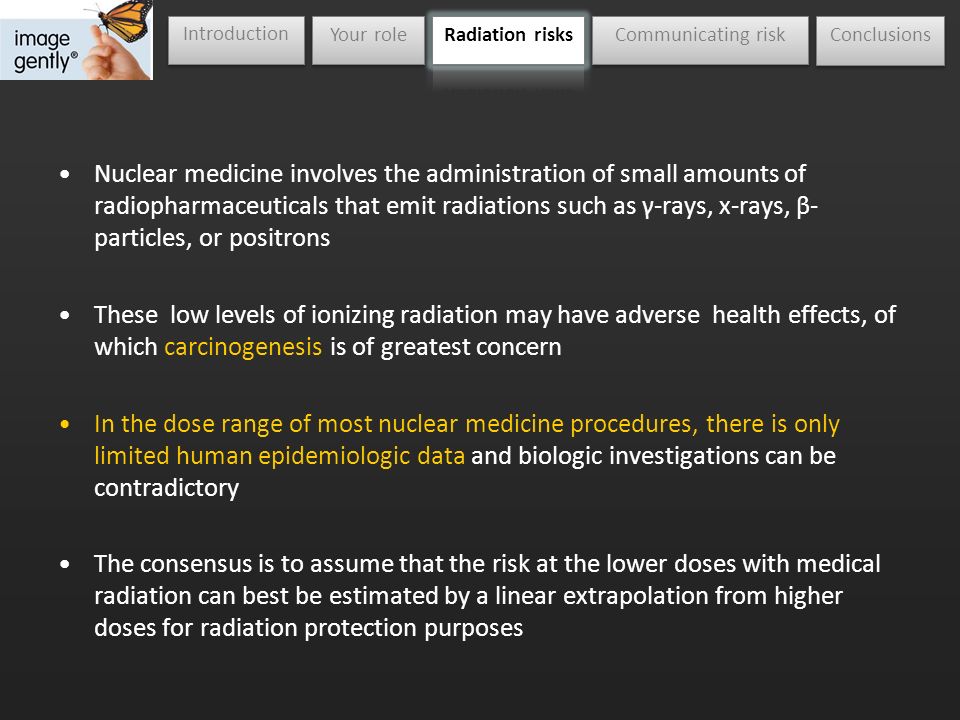Switch to the Your role tab

[368, 40]
